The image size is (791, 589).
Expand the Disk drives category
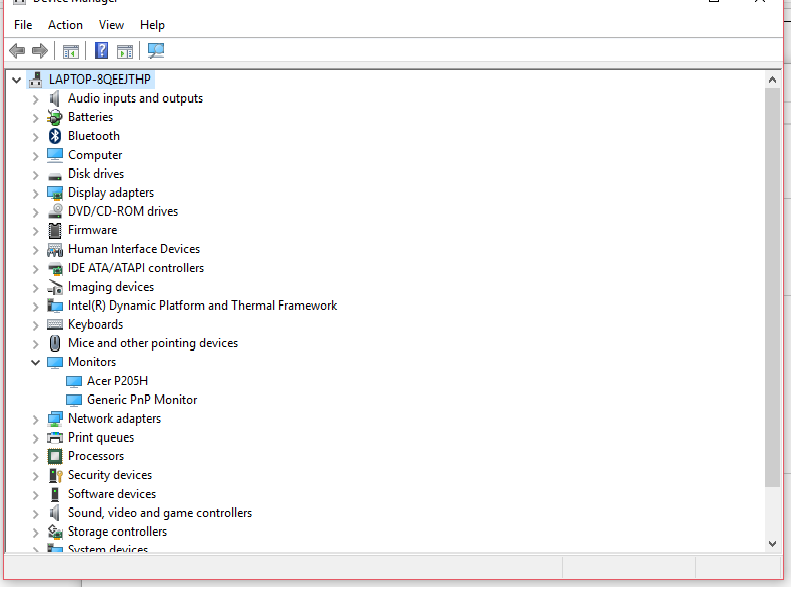pos(35,175)
